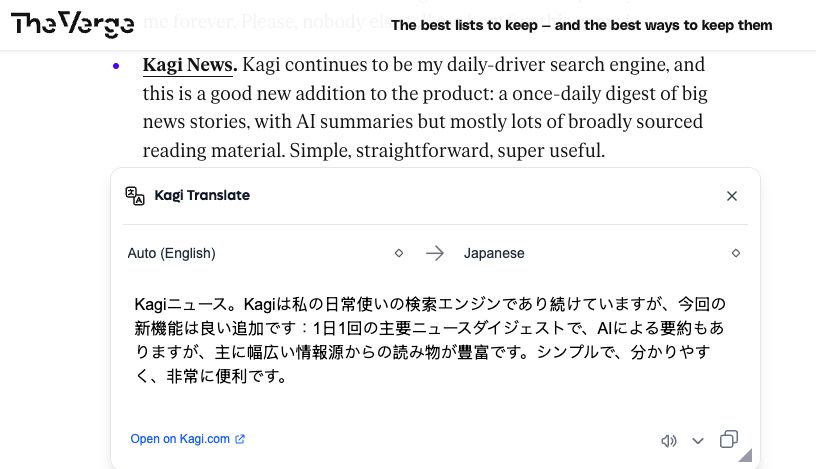816x469 pixels.
Task: Go to The Verge homepage logo
Action: [72, 24]
